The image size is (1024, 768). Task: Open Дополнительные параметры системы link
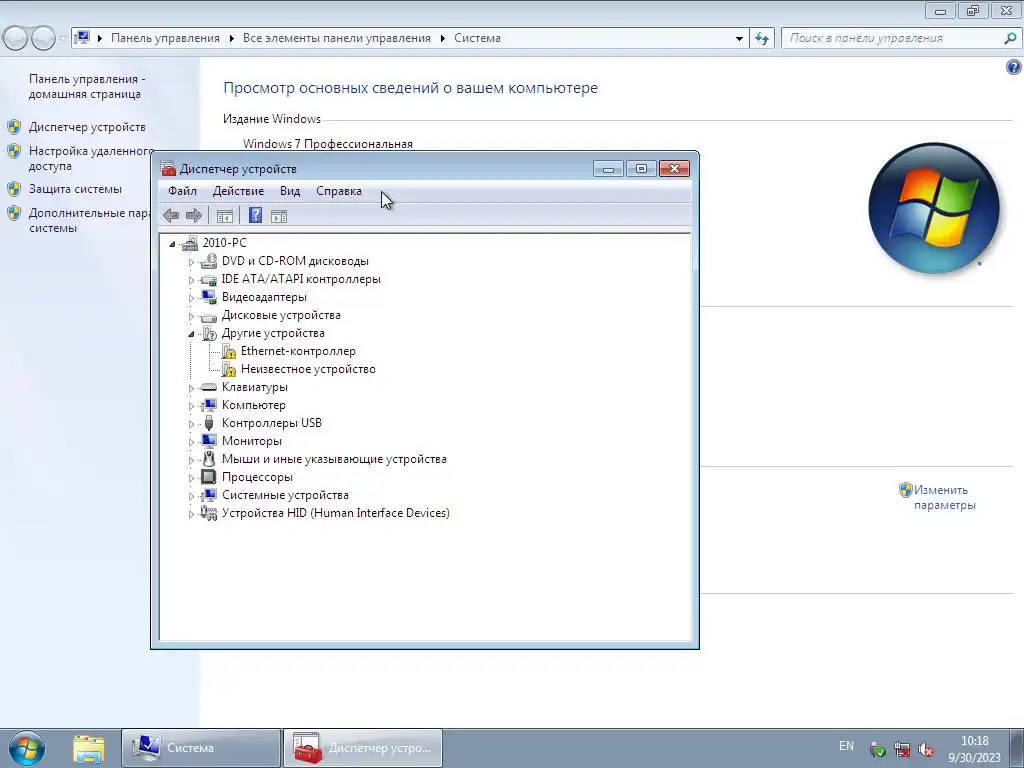click(89, 220)
